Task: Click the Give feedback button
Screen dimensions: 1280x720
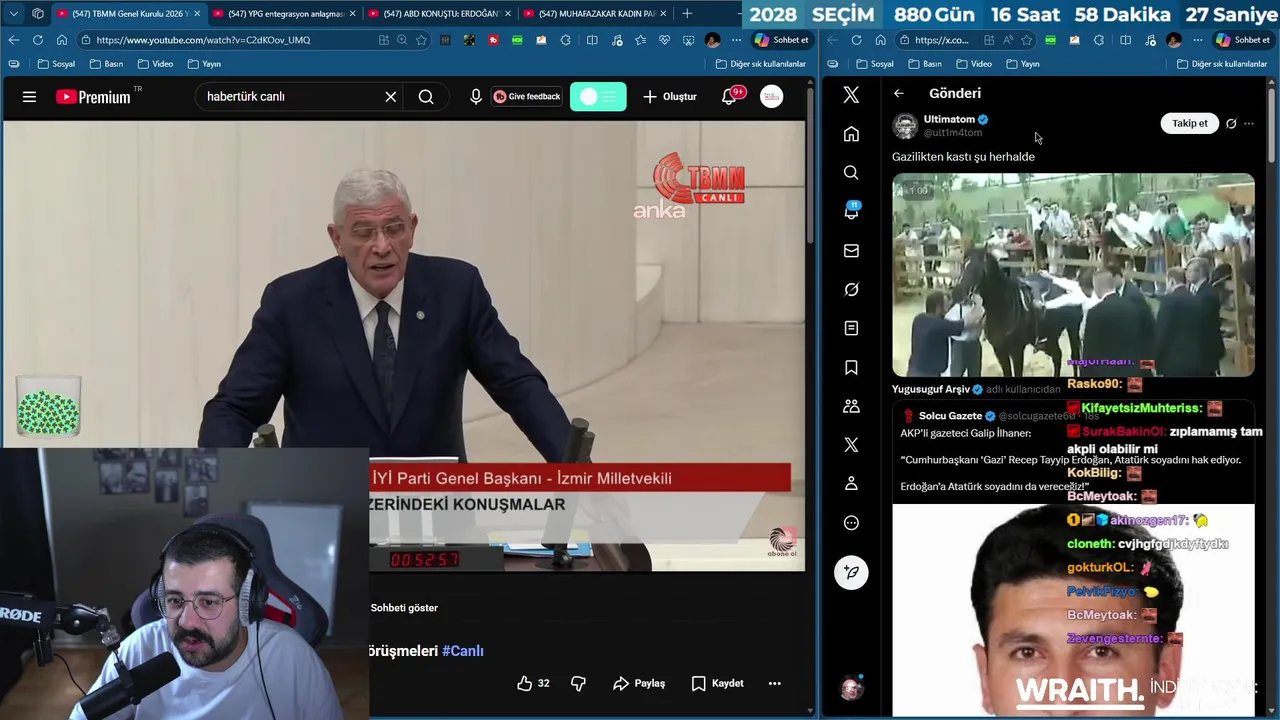Action: click(x=527, y=97)
